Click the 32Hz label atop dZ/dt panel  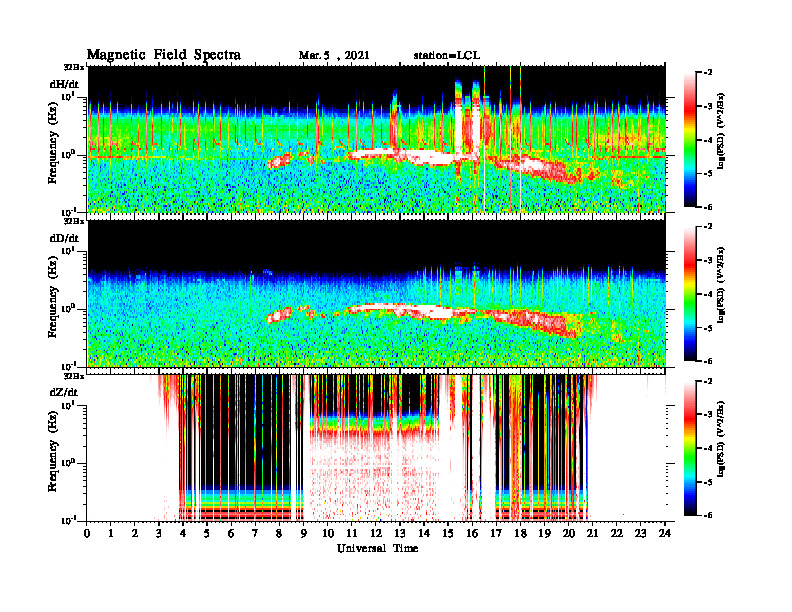pyautogui.click(x=74, y=375)
